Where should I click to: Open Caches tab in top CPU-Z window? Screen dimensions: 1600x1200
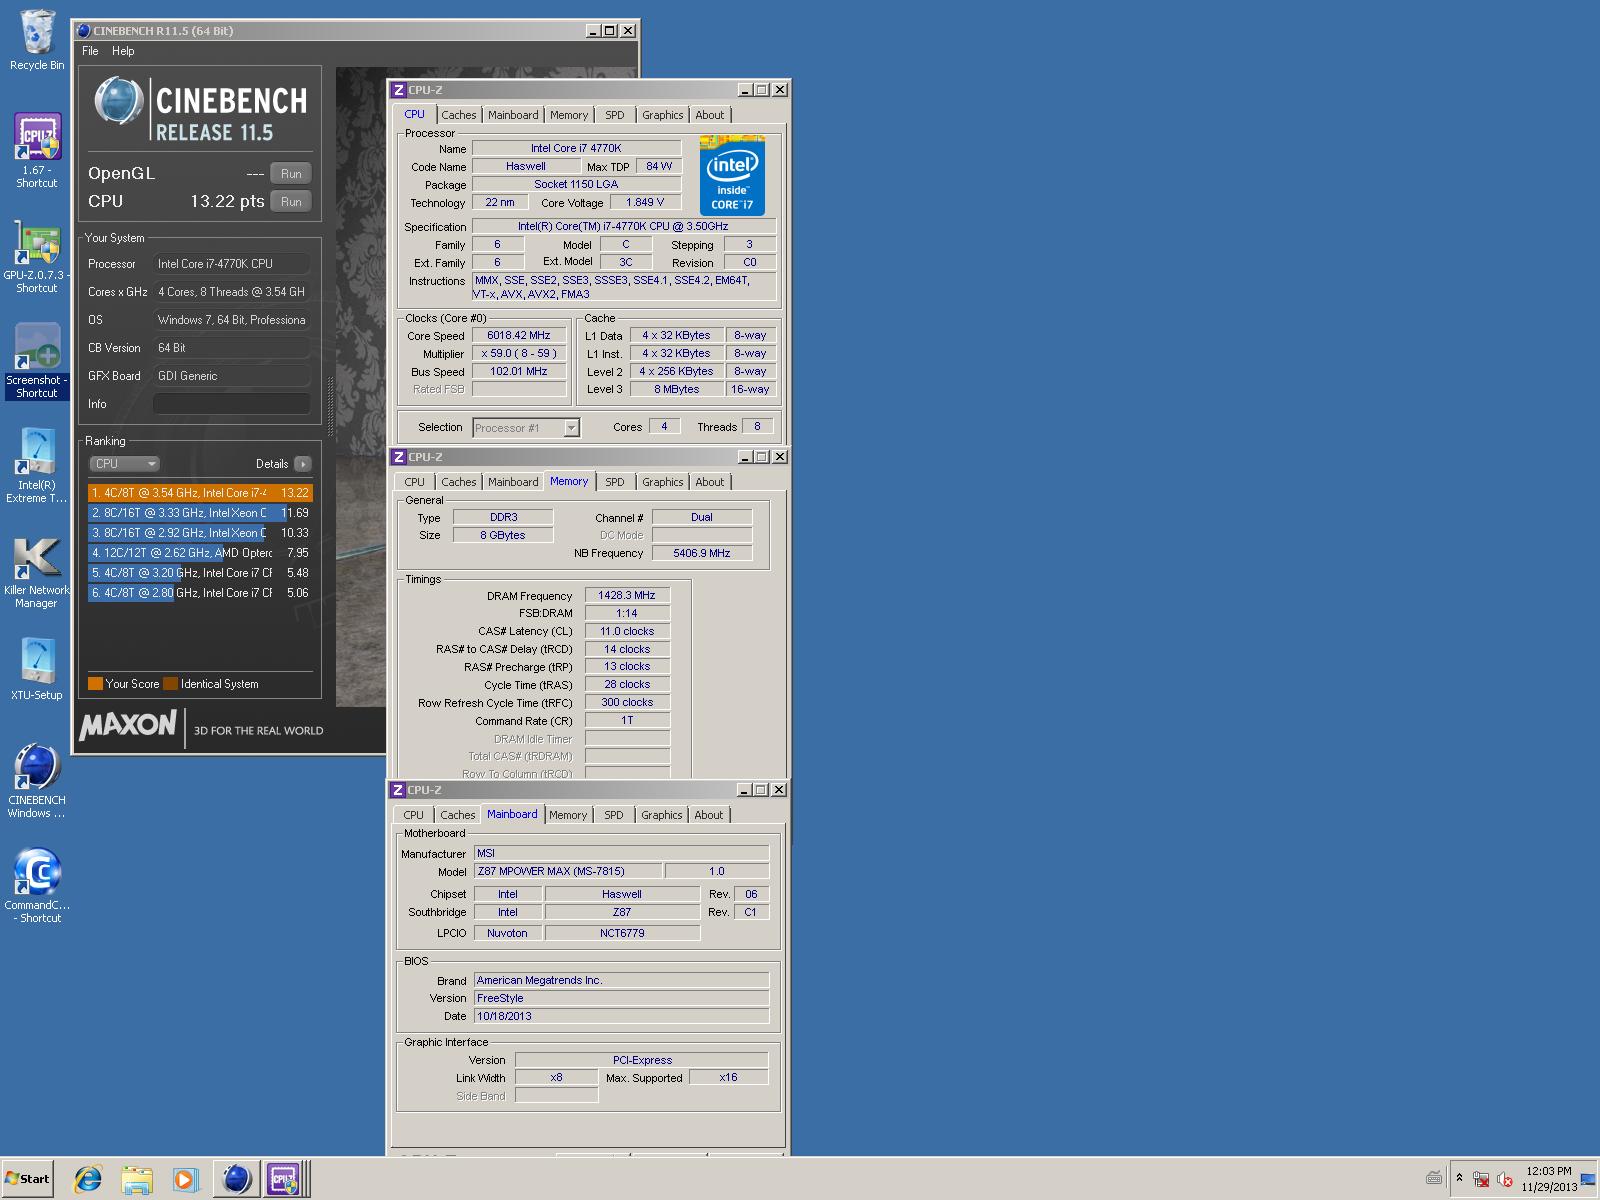pos(458,115)
